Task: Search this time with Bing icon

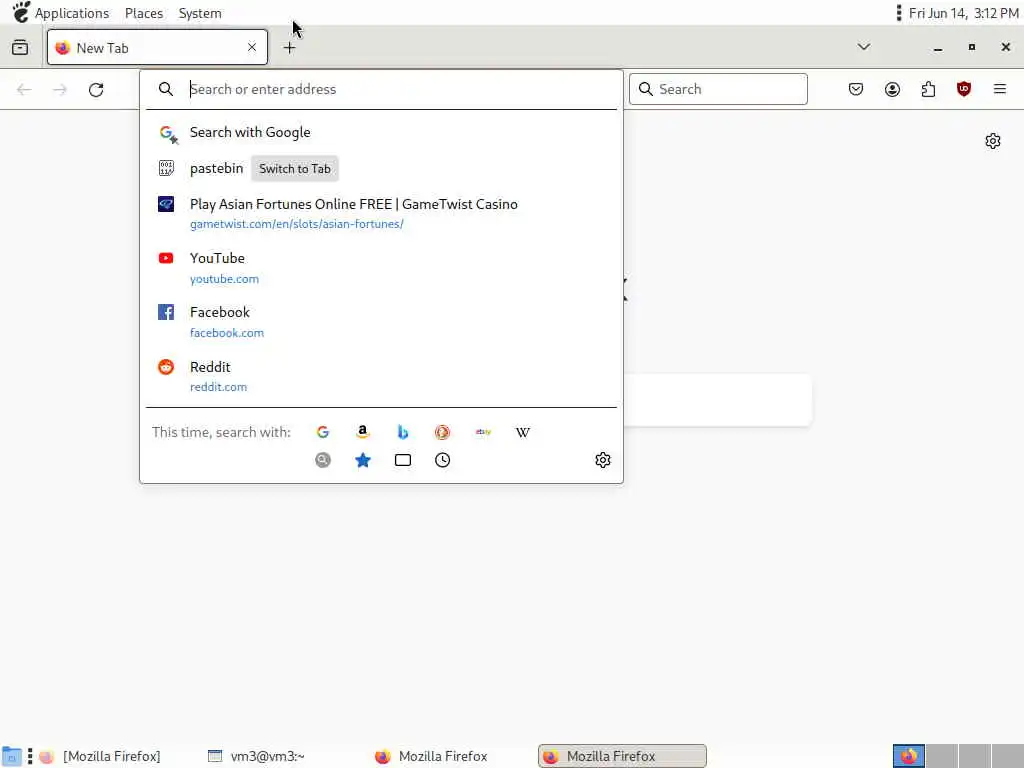Action: [x=403, y=432]
